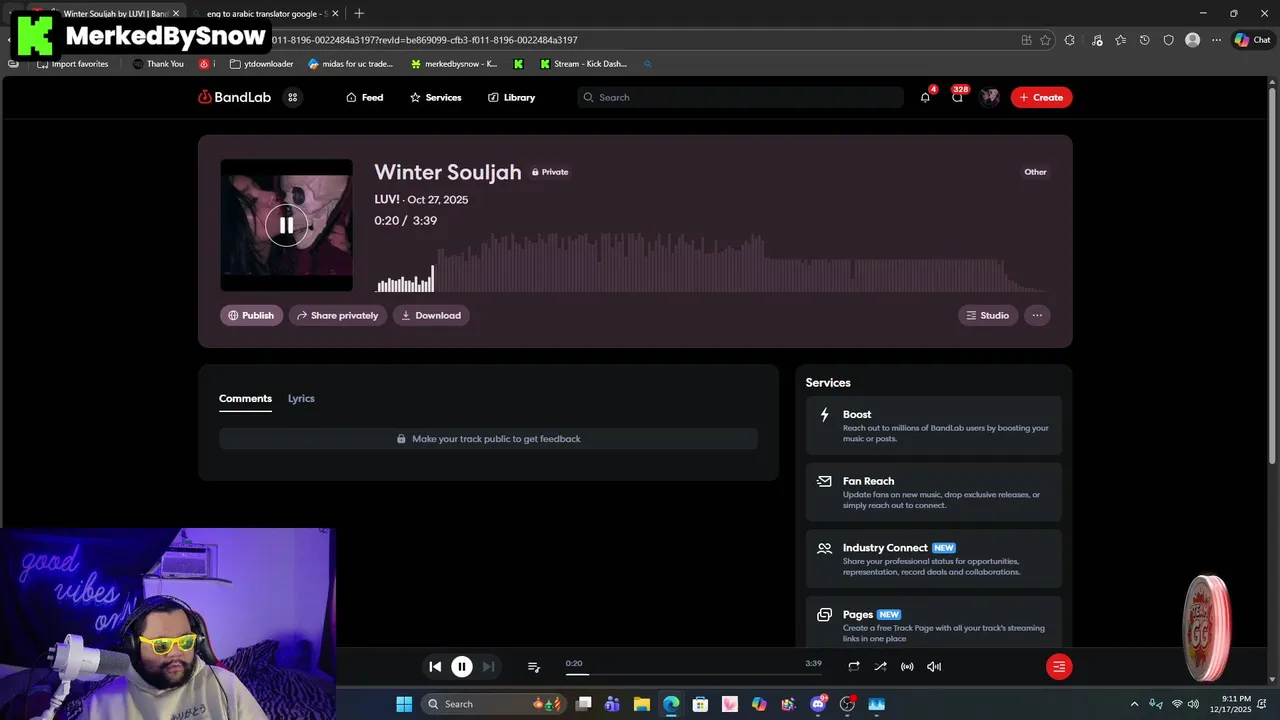The width and height of the screenshot is (1280, 720).
Task: Click the player volume icon
Action: (x=934, y=666)
